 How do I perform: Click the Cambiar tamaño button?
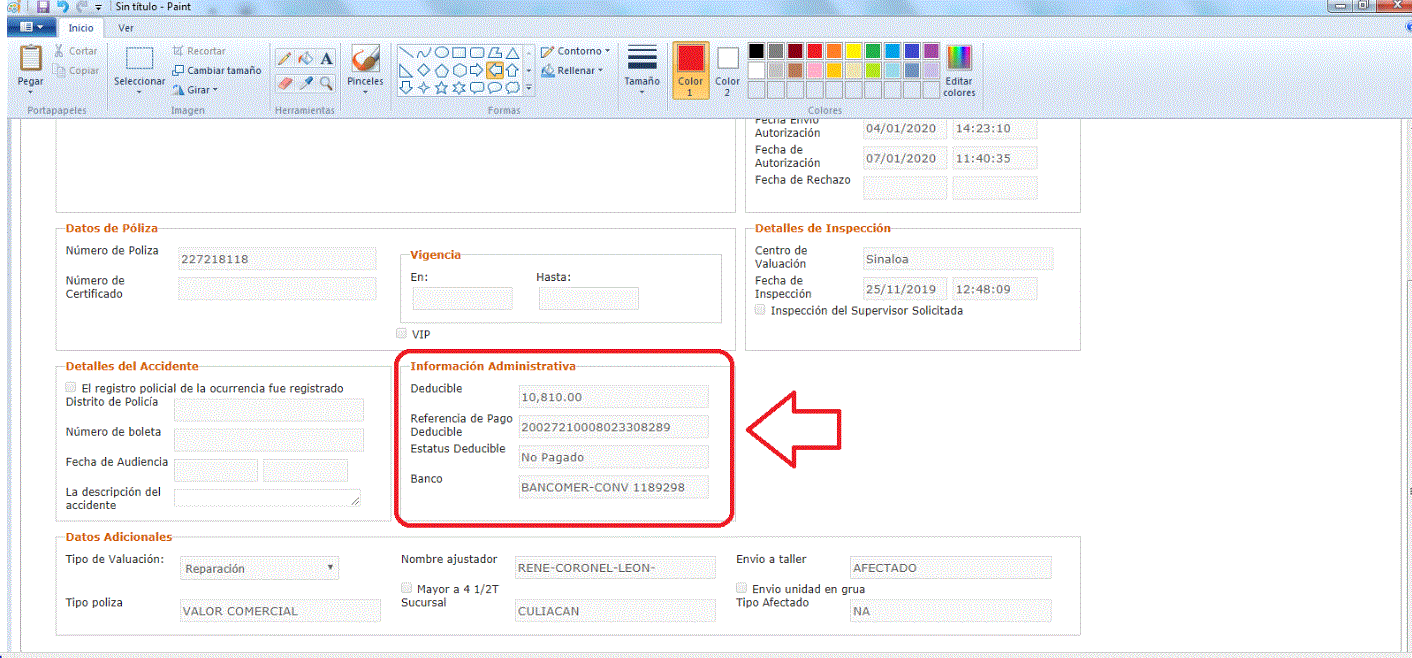coord(216,71)
